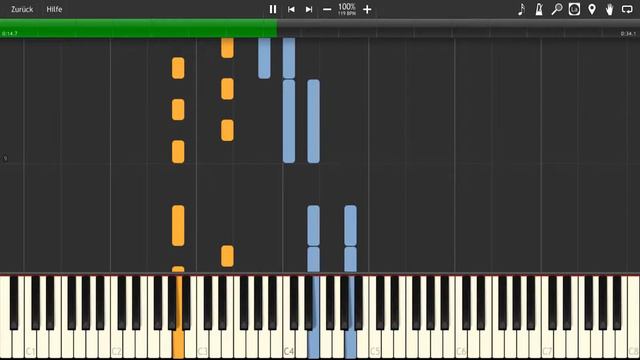This screenshot has height=360, width=640.
Task: Skip forward to next section
Action: pyautogui.click(x=309, y=9)
